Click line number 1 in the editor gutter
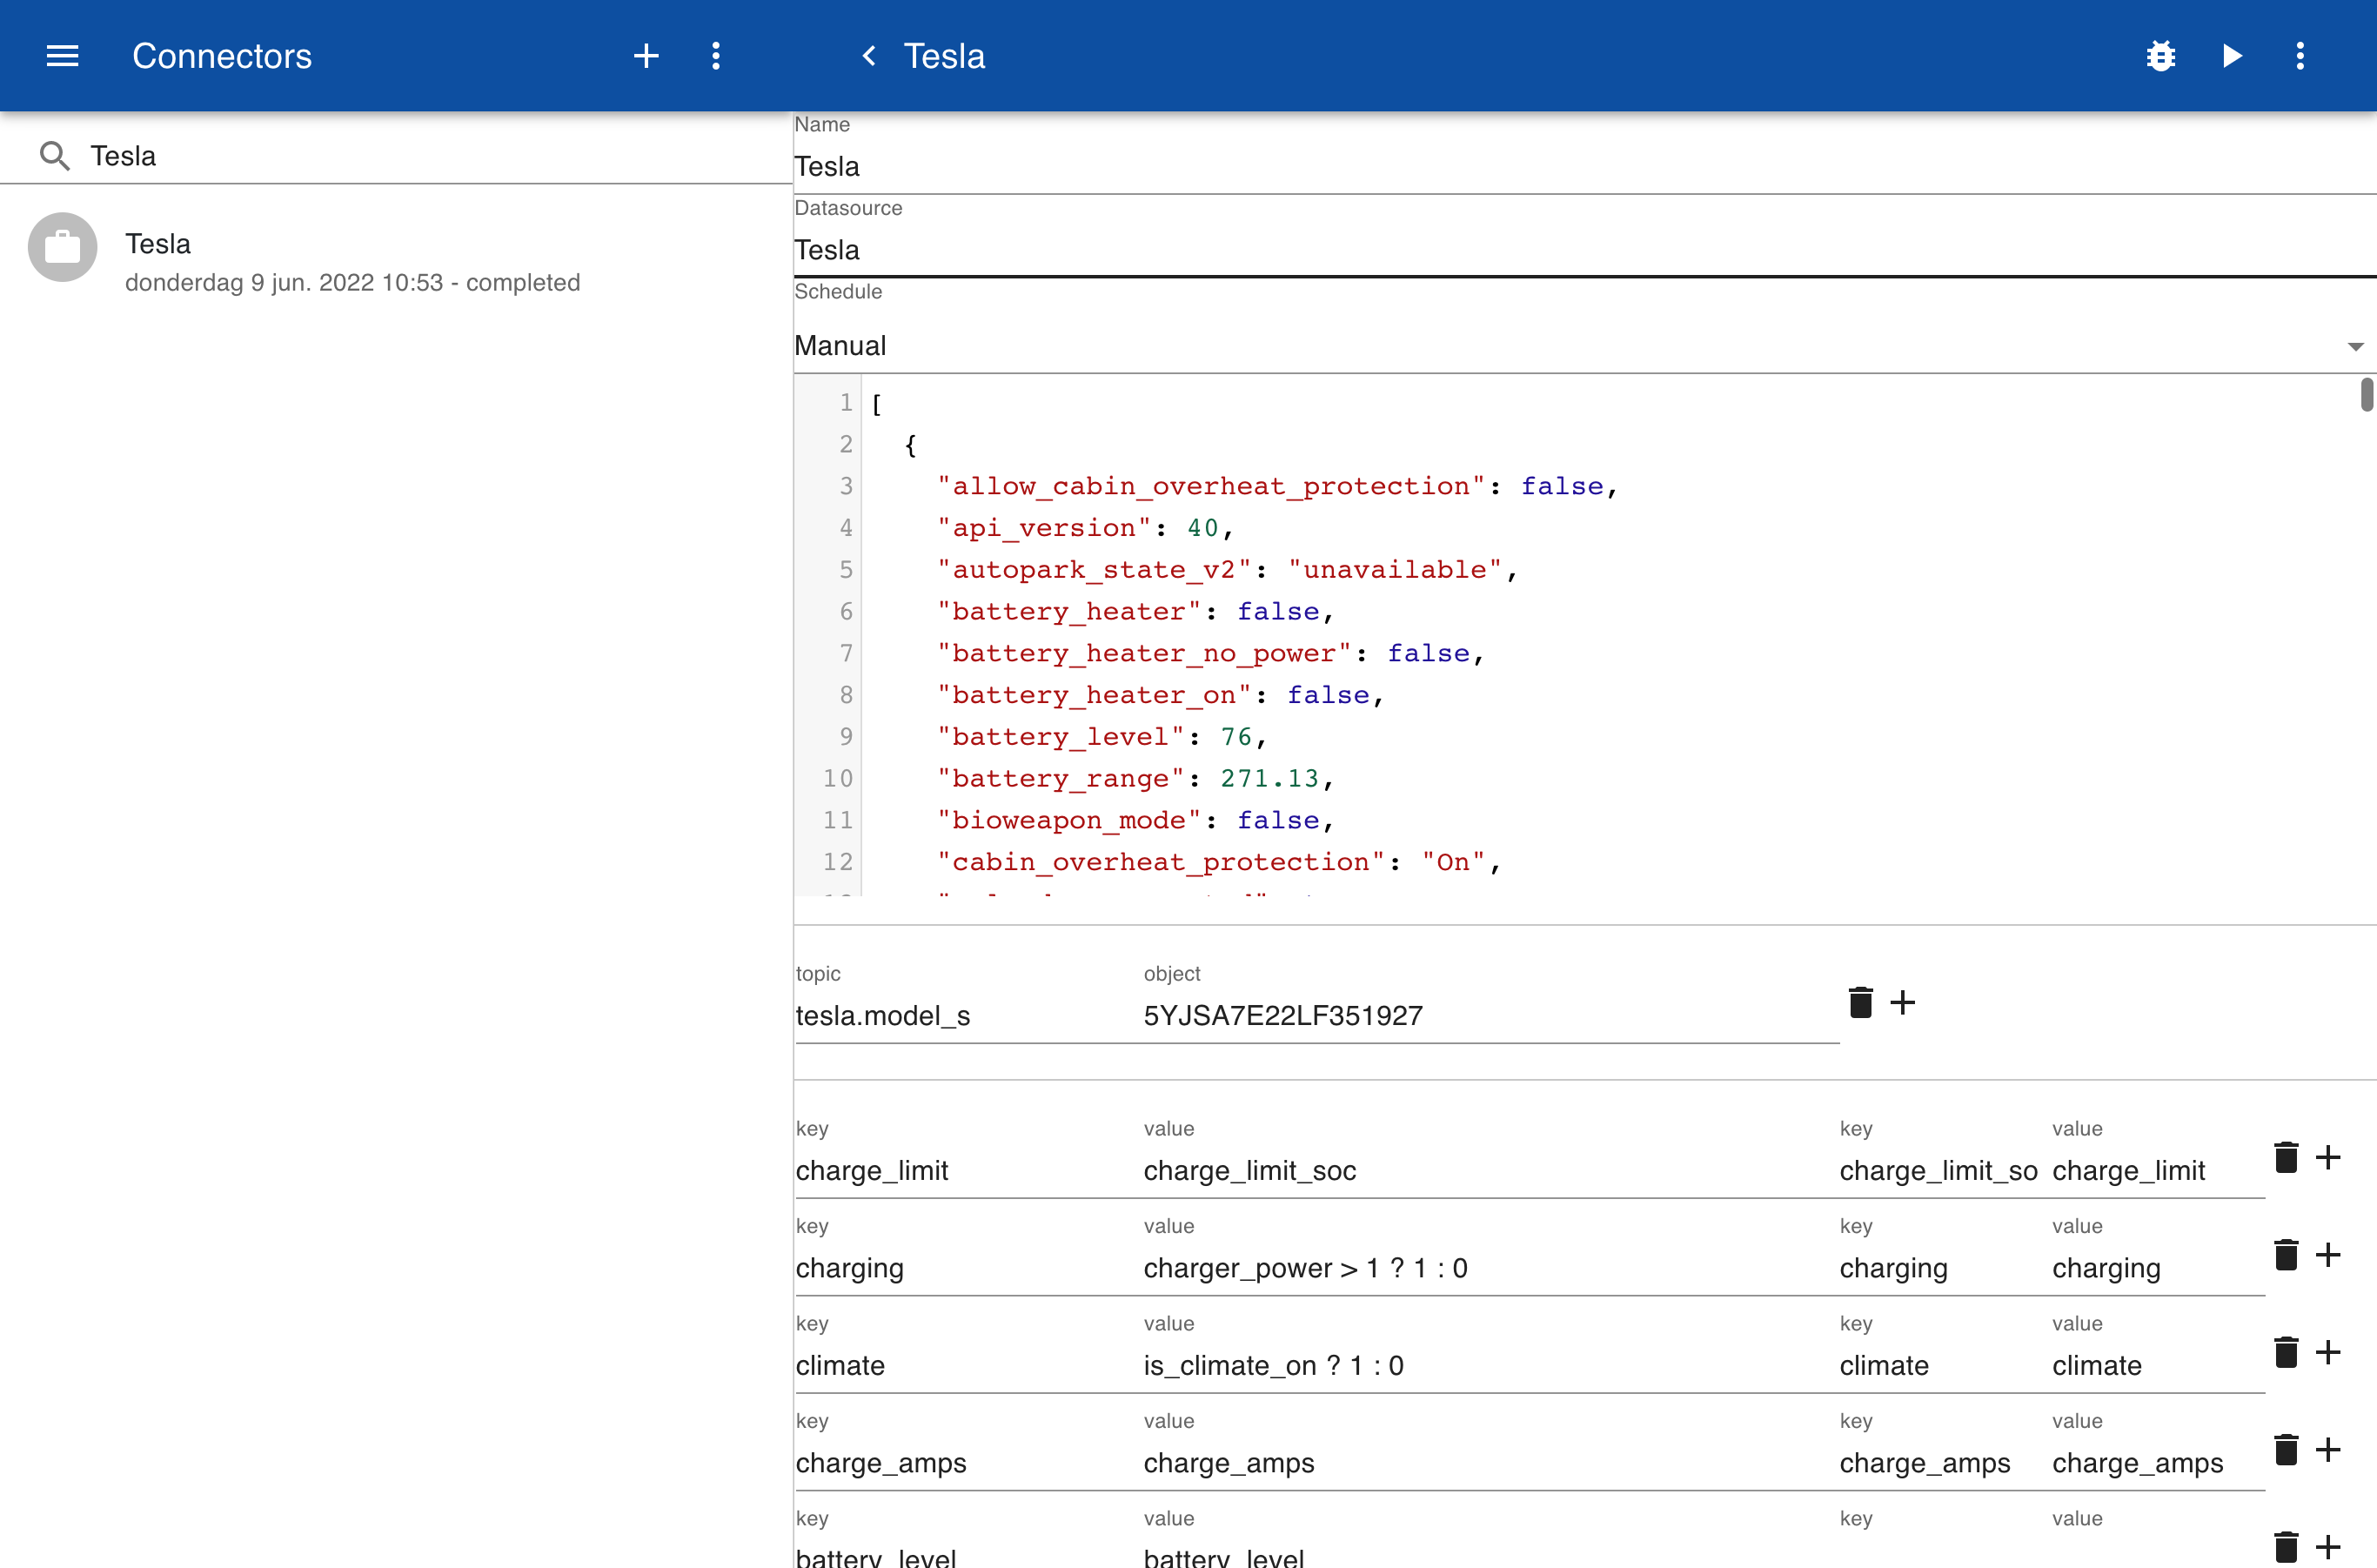The width and height of the screenshot is (2377, 1568). (x=846, y=403)
